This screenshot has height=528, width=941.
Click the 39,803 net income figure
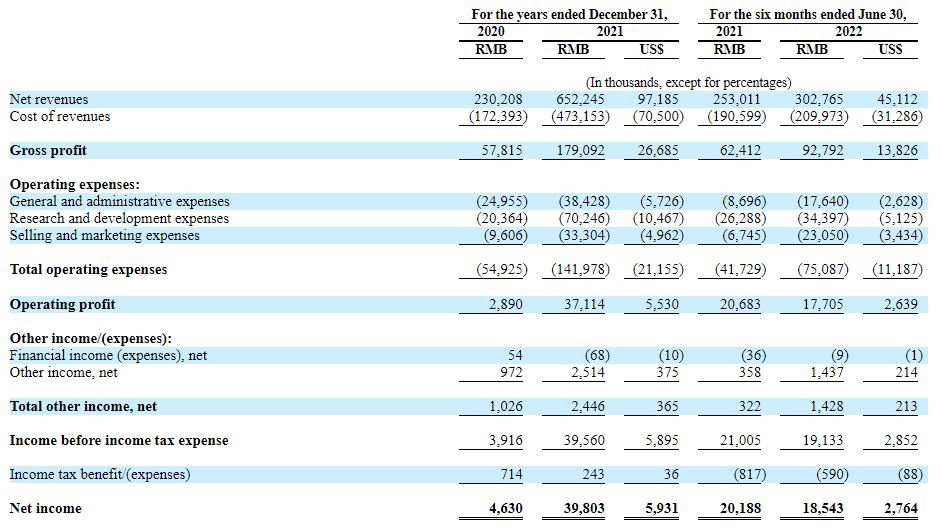(584, 509)
